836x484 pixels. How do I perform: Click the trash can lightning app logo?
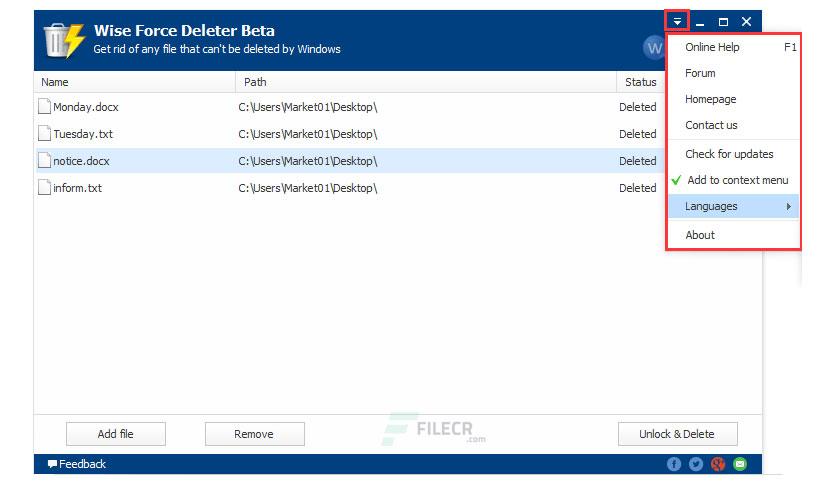pos(64,40)
